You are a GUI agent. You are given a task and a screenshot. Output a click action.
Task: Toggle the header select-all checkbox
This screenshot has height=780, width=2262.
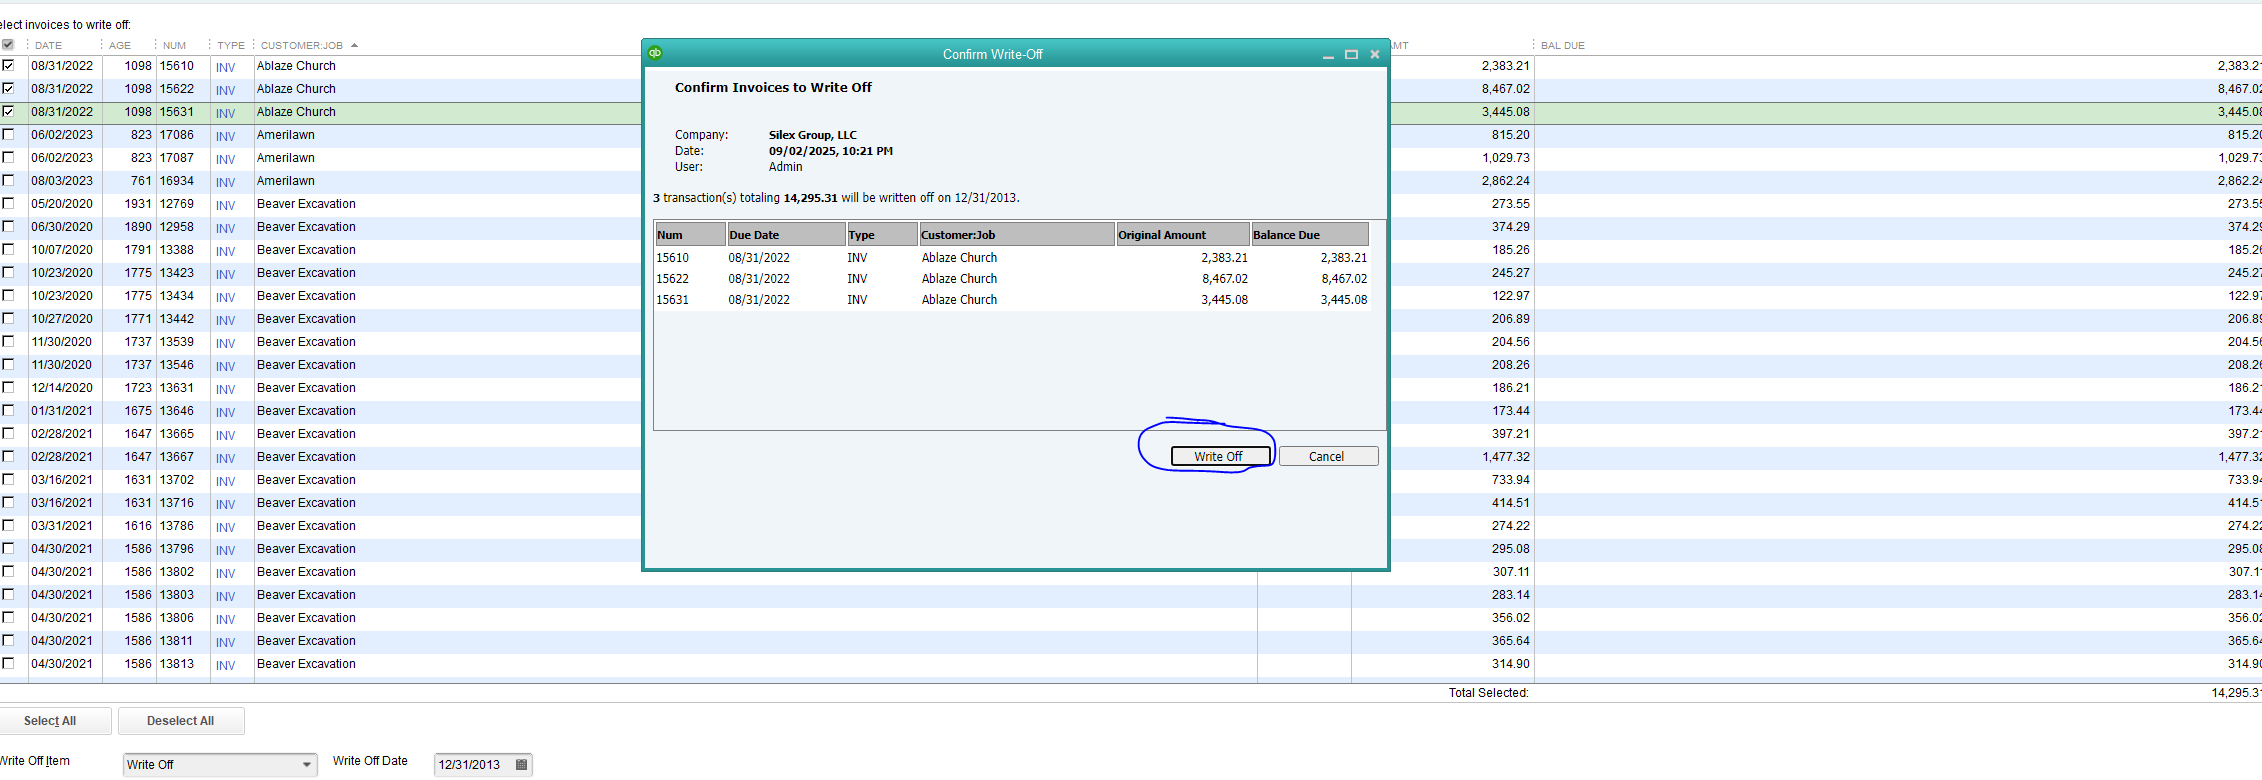point(8,45)
